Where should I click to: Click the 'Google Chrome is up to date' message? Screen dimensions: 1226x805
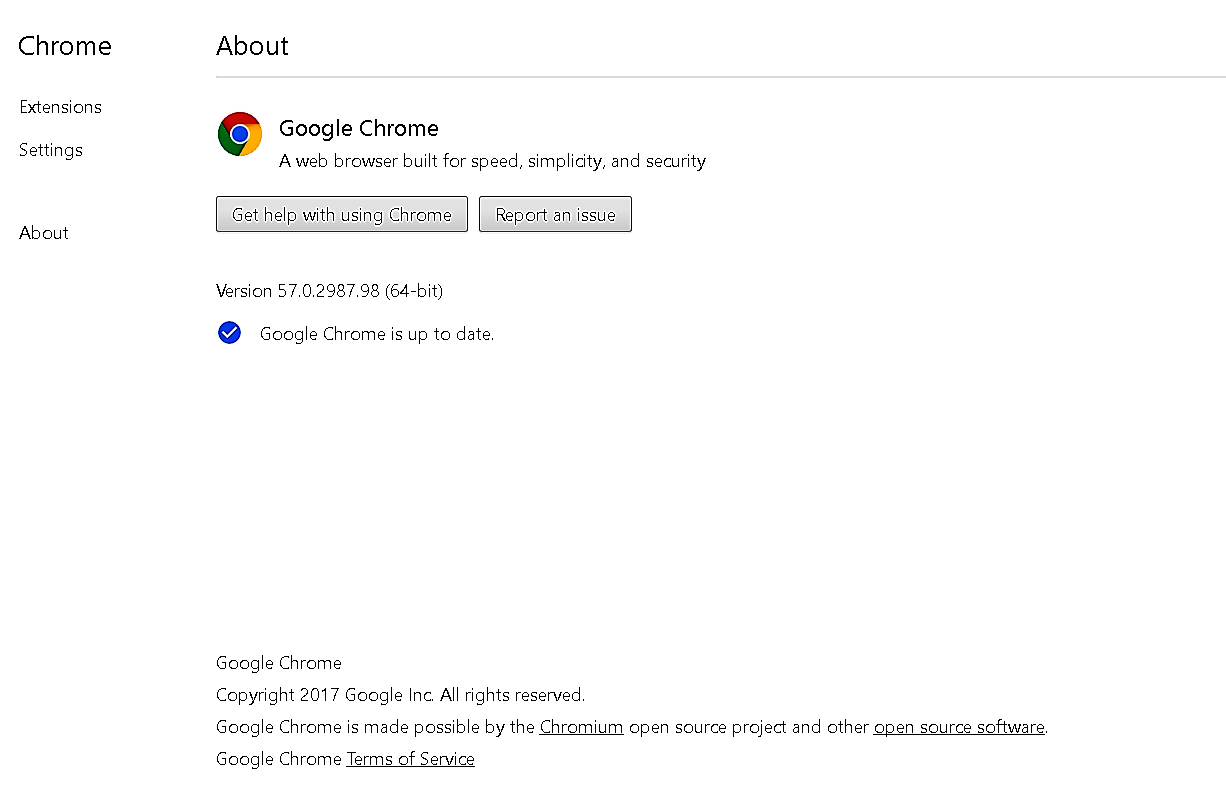click(x=377, y=334)
